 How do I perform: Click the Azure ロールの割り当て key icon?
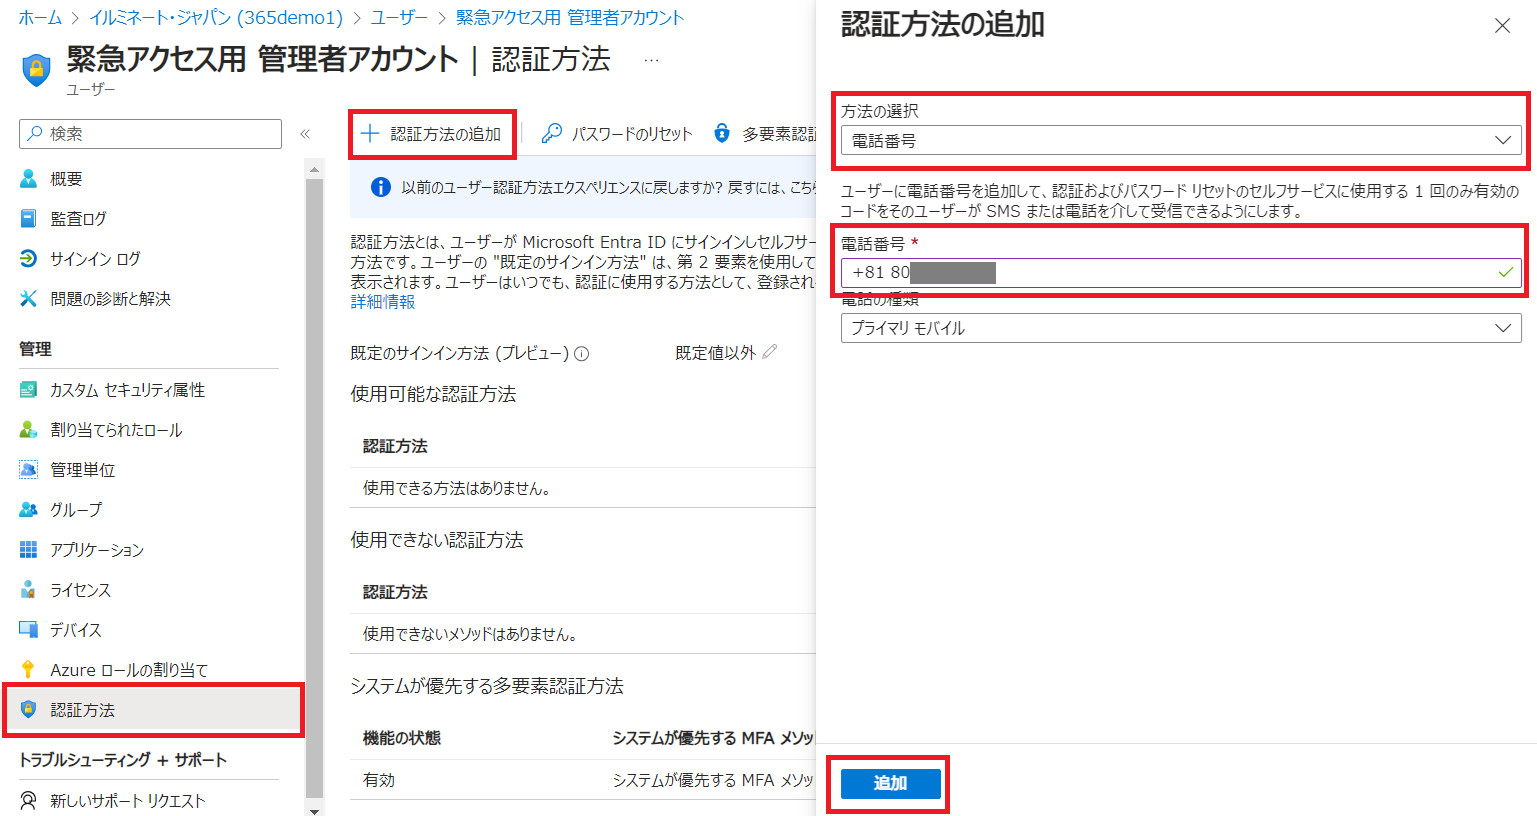point(29,670)
